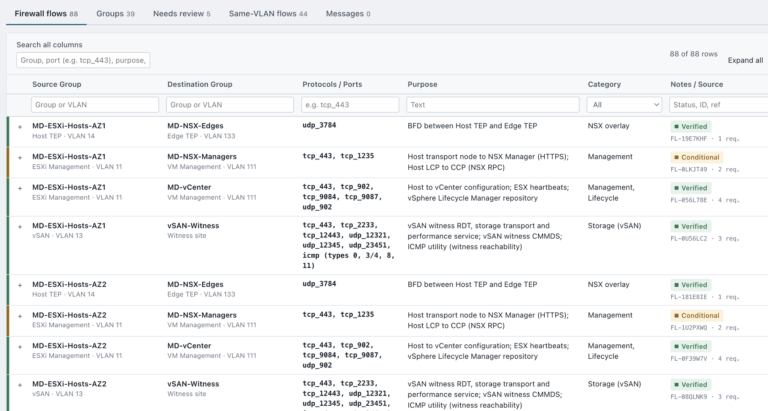The image size is (768, 411).
Task: Expand the AZ1 to MD-NSX-Managers row
Action: [20, 158]
